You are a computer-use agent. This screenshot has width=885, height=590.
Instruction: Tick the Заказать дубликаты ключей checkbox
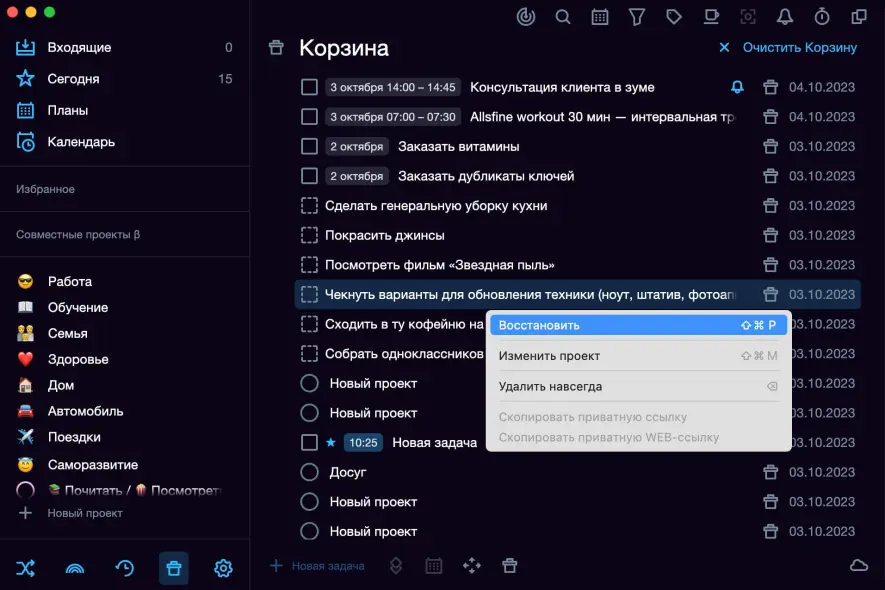[309, 176]
